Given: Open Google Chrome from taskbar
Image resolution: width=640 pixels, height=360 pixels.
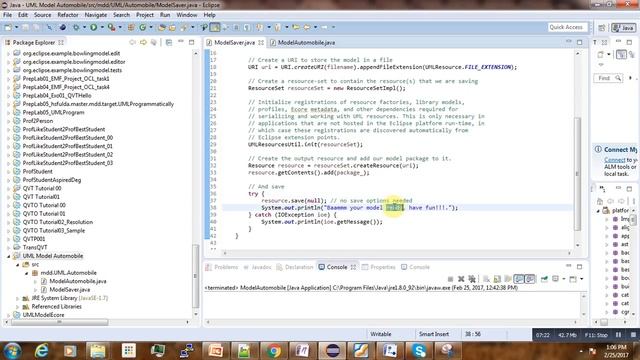Looking at the screenshot, I should (273, 351).
